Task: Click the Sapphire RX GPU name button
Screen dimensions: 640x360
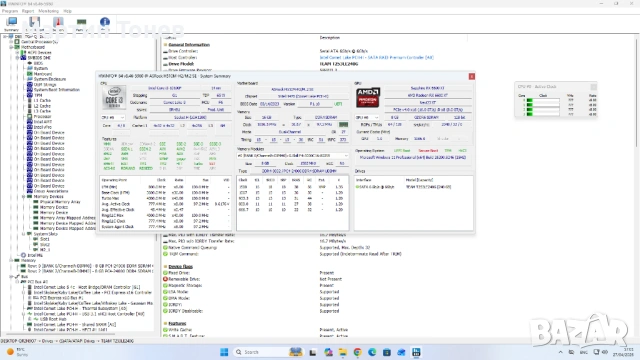Action: 427,88
